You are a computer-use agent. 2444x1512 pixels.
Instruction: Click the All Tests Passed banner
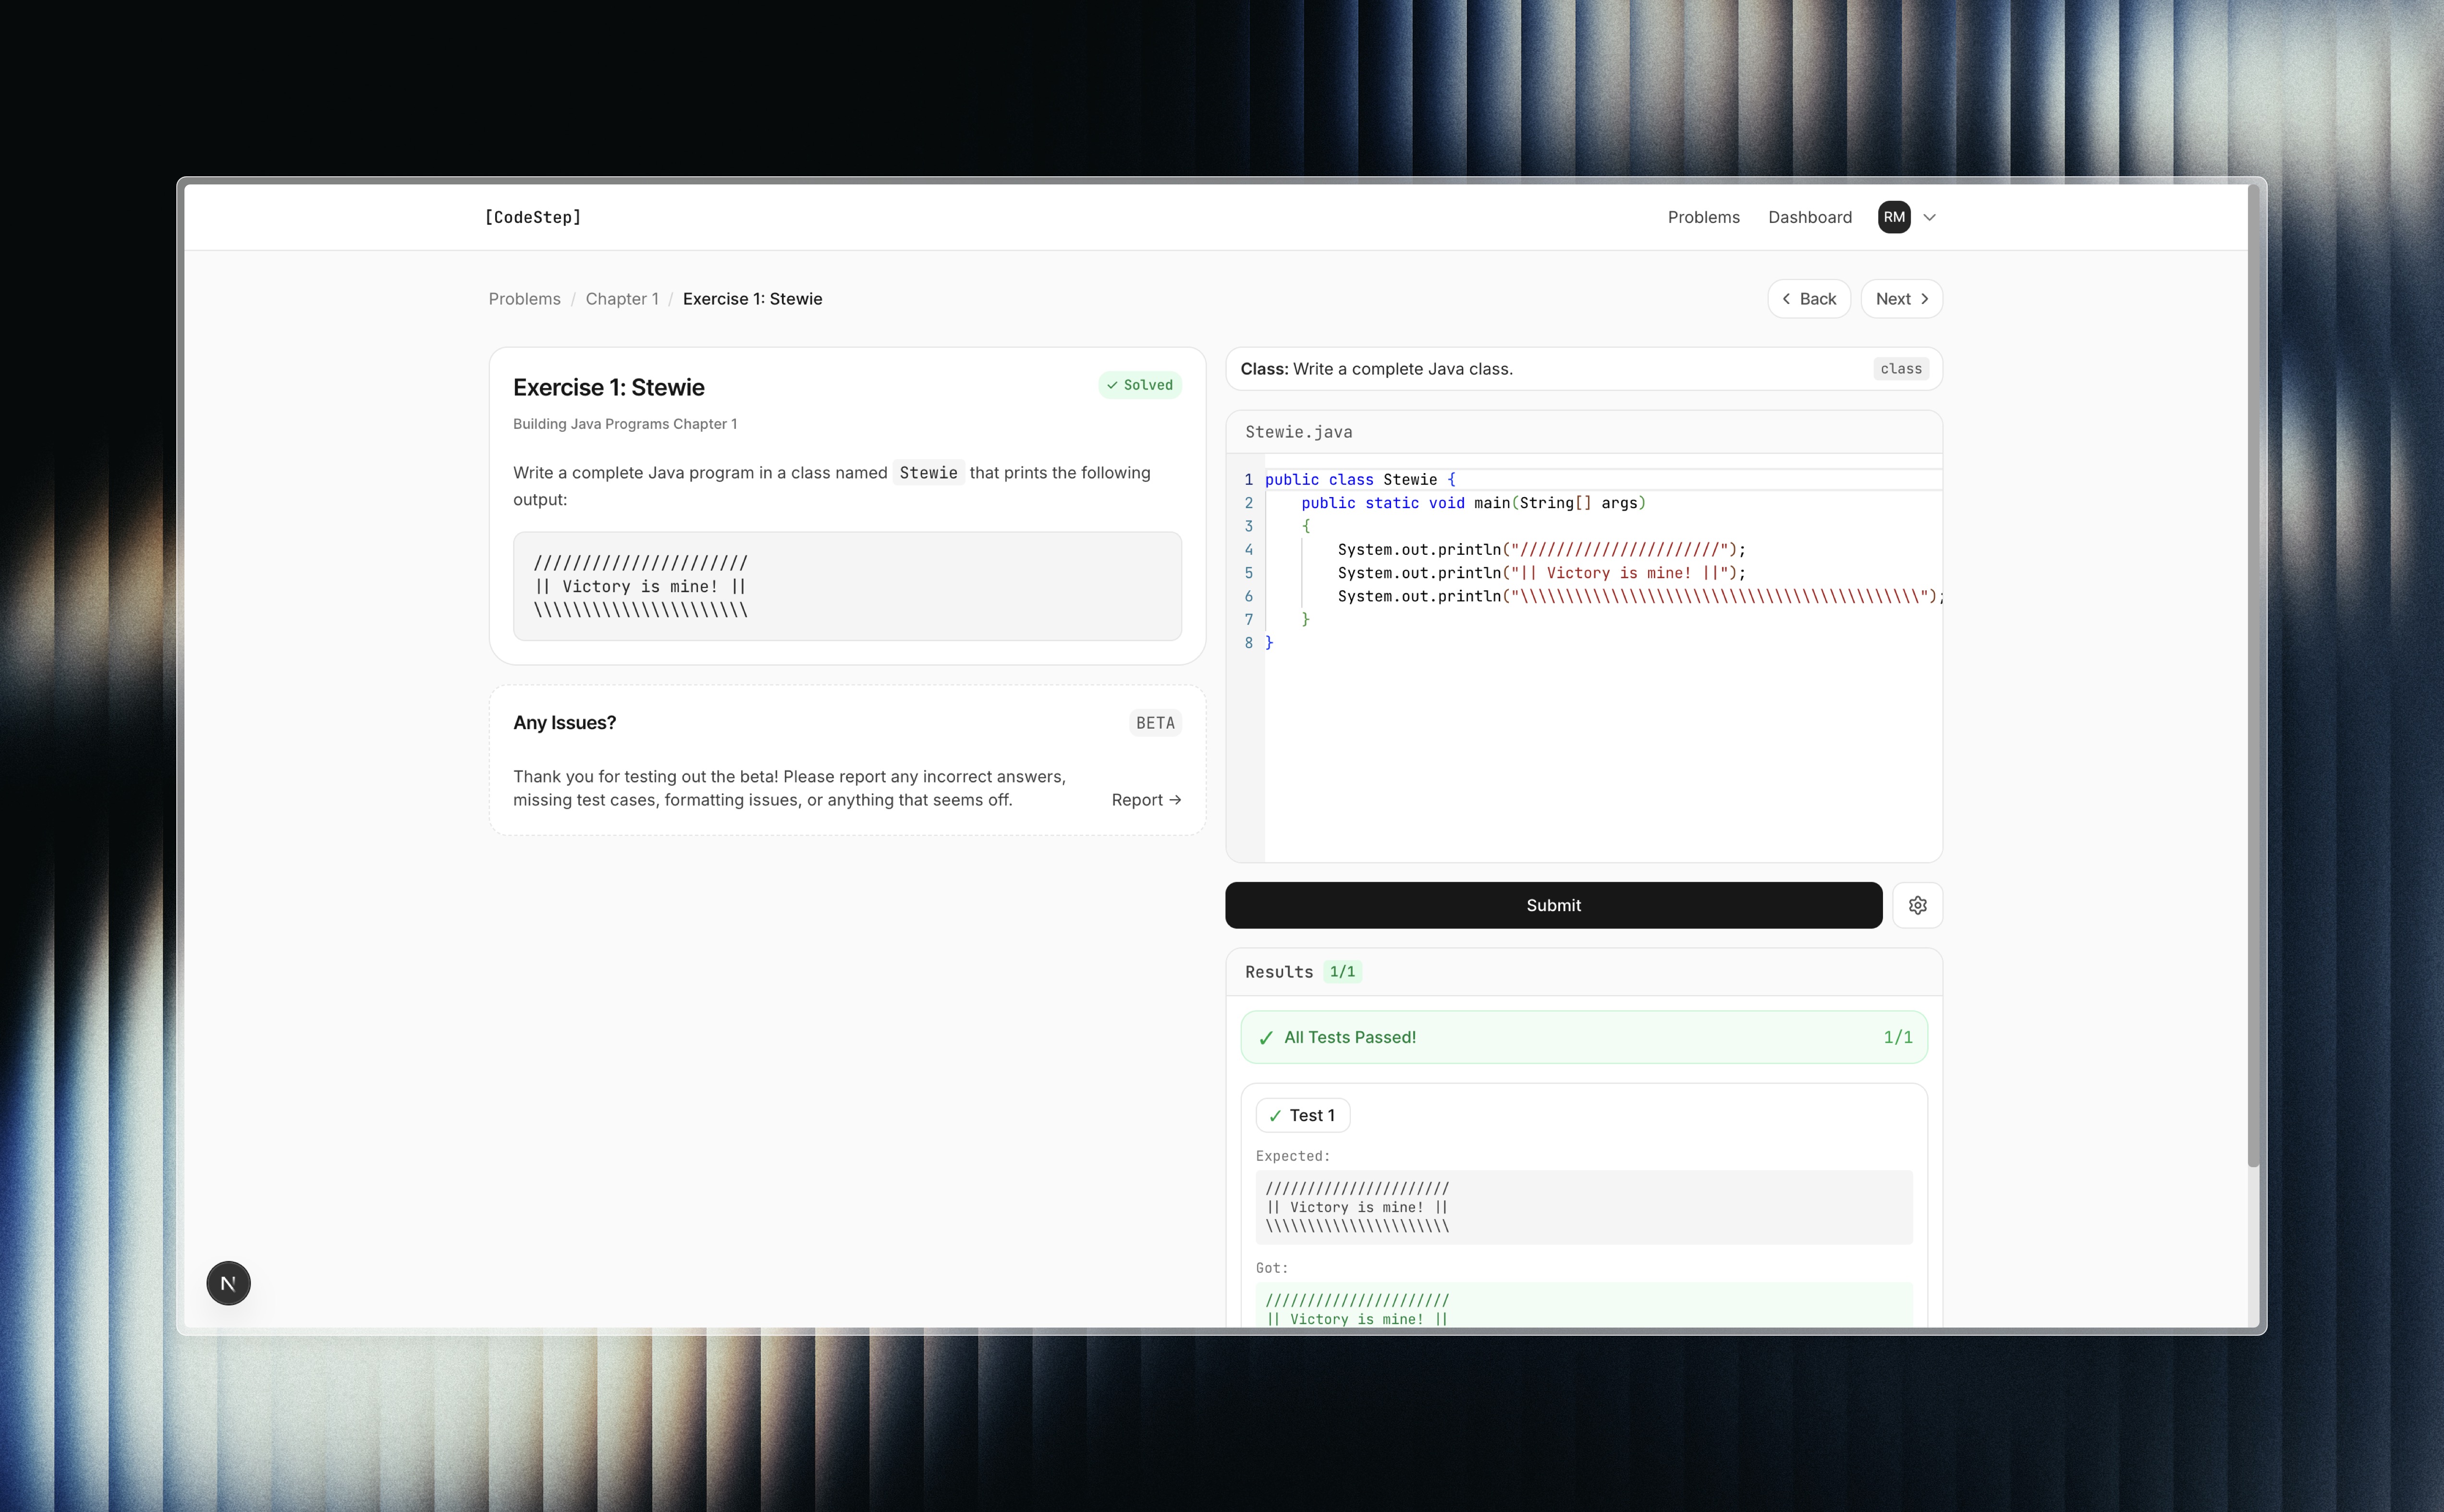1584,1037
